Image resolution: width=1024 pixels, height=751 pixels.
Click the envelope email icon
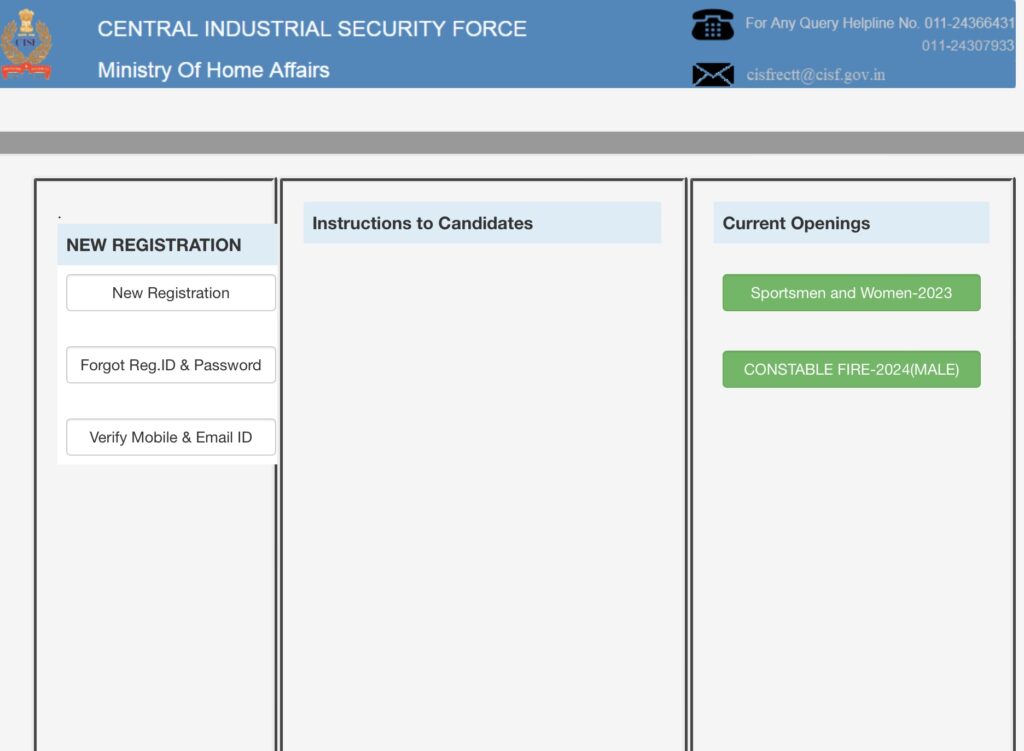(712, 74)
